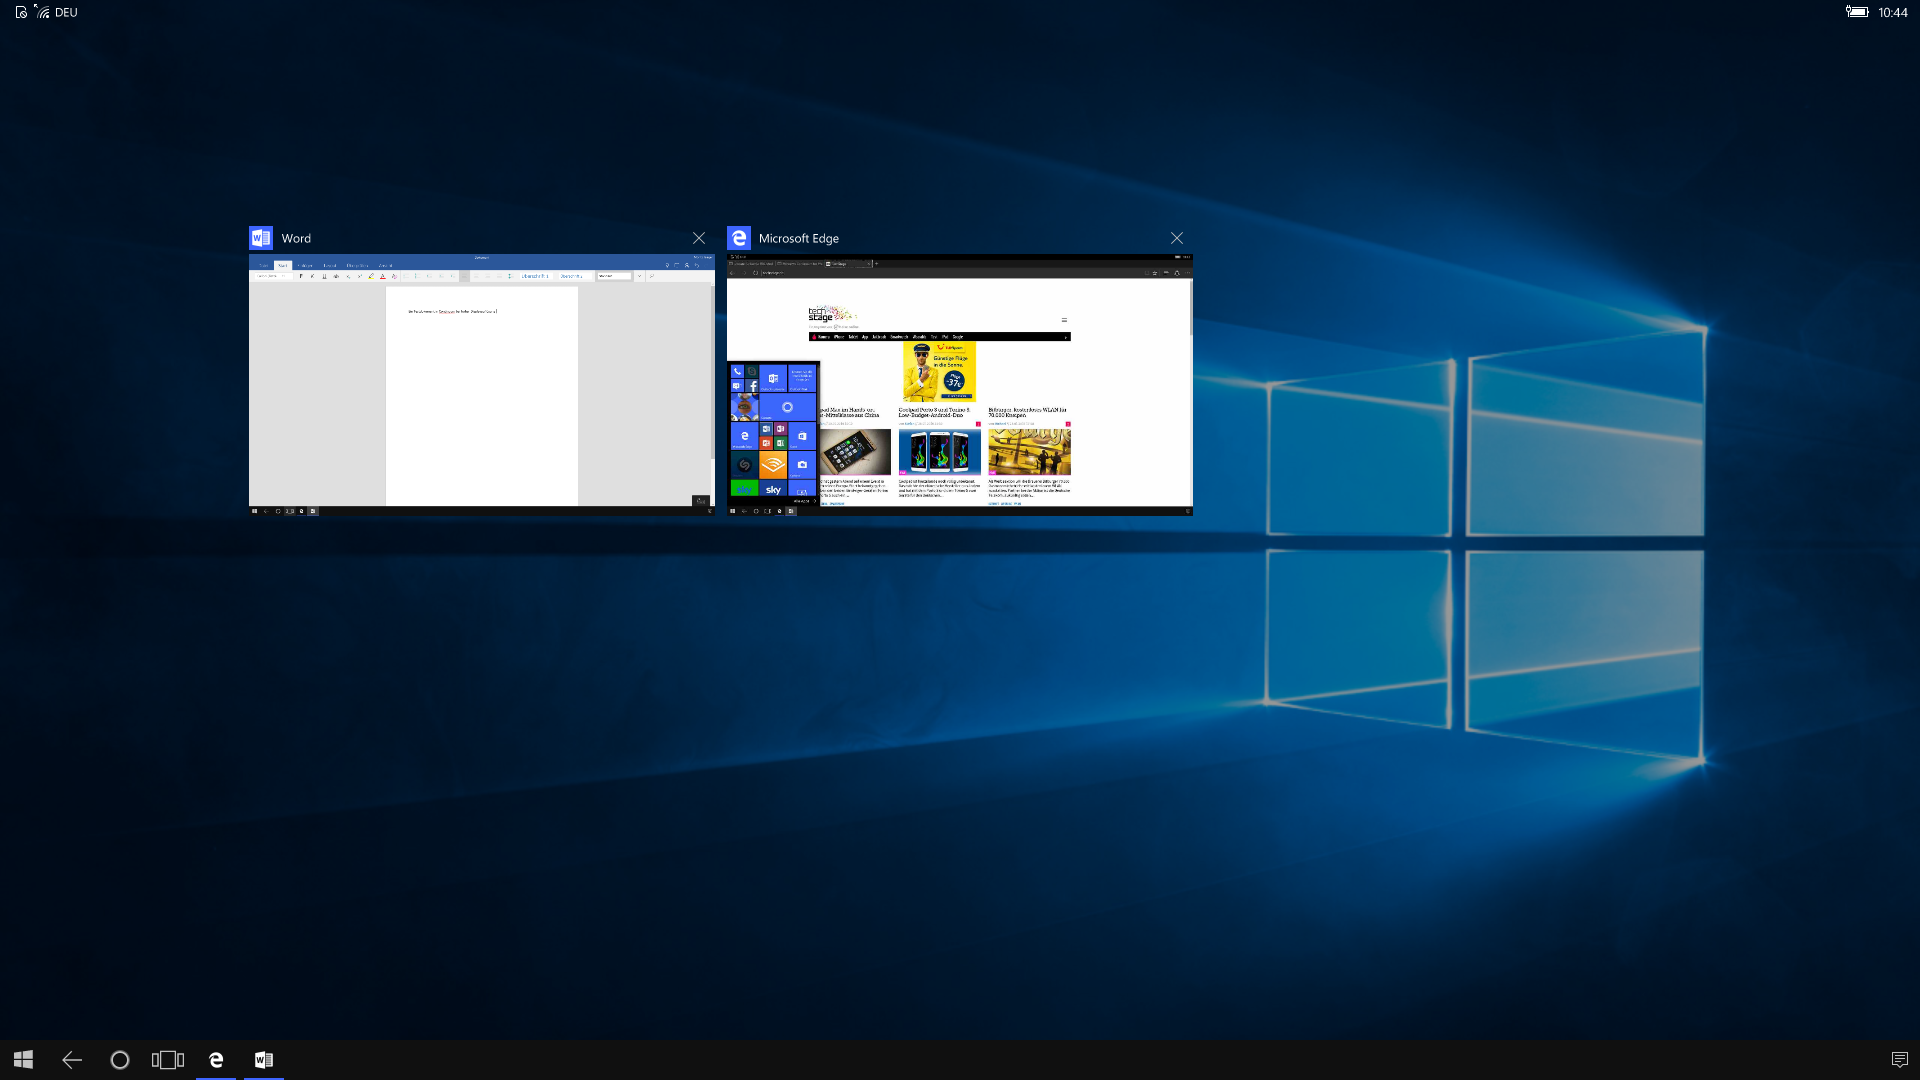
Task: Switch to Word via taskbar icon
Action: (264, 1059)
